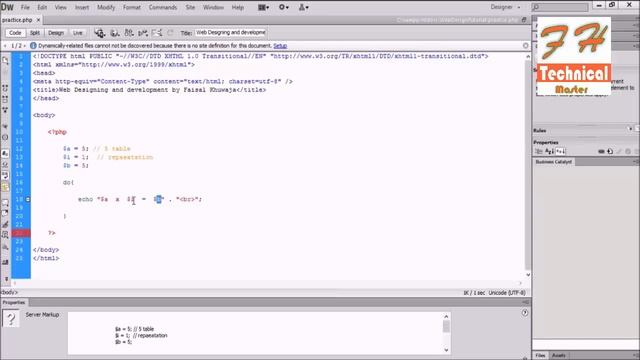Screen dimensions: 640x360
Task: Show CSS properties in List view
Action: click(x=550, y=151)
